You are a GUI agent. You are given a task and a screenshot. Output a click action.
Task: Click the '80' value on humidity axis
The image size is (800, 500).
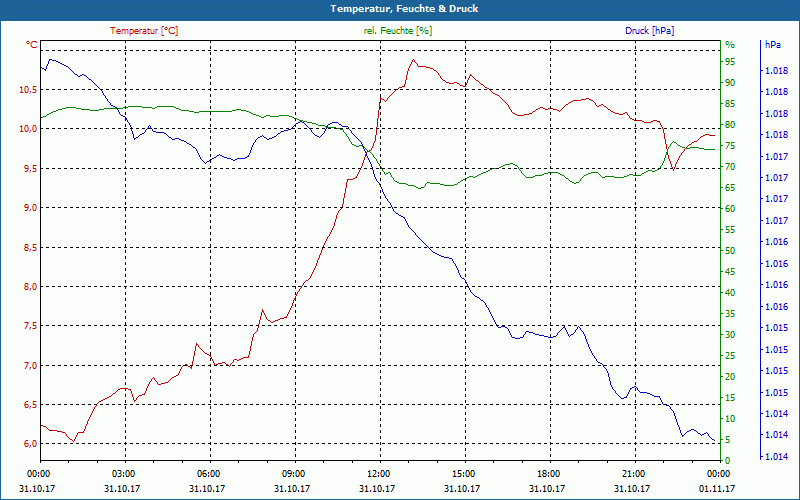tap(730, 125)
